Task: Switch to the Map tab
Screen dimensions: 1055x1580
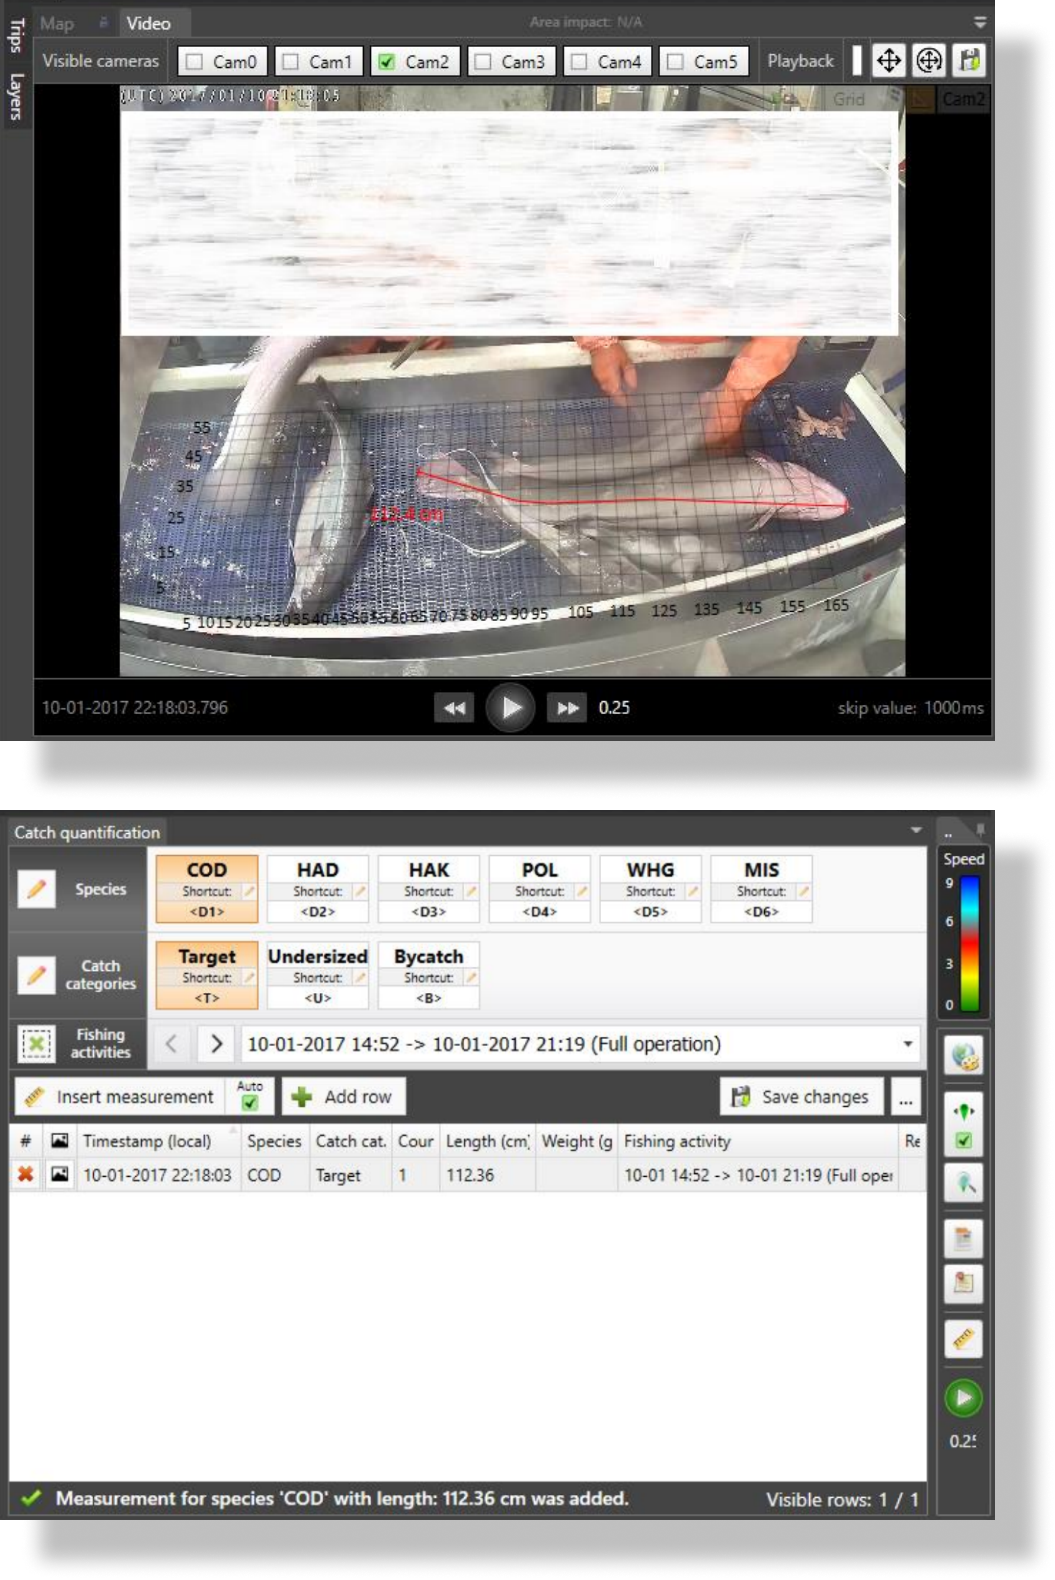Action: [x=57, y=23]
